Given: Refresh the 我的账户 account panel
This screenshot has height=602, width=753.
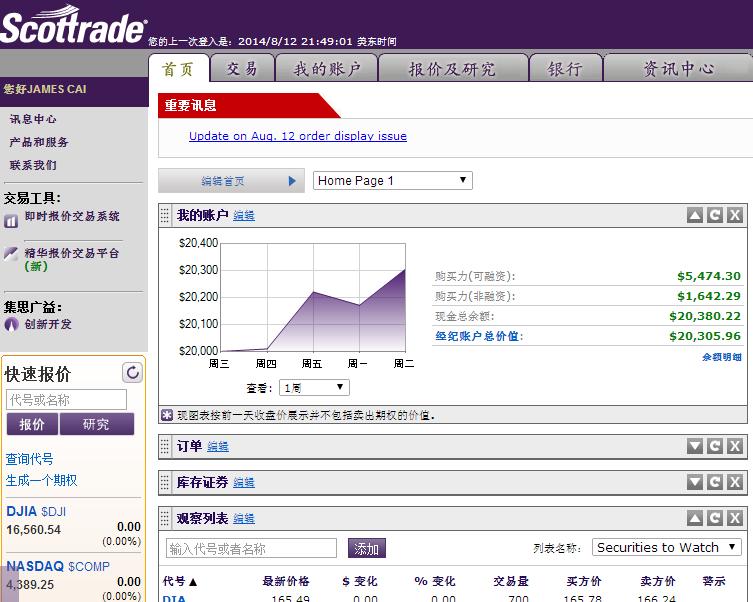Looking at the screenshot, I should [x=715, y=215].
